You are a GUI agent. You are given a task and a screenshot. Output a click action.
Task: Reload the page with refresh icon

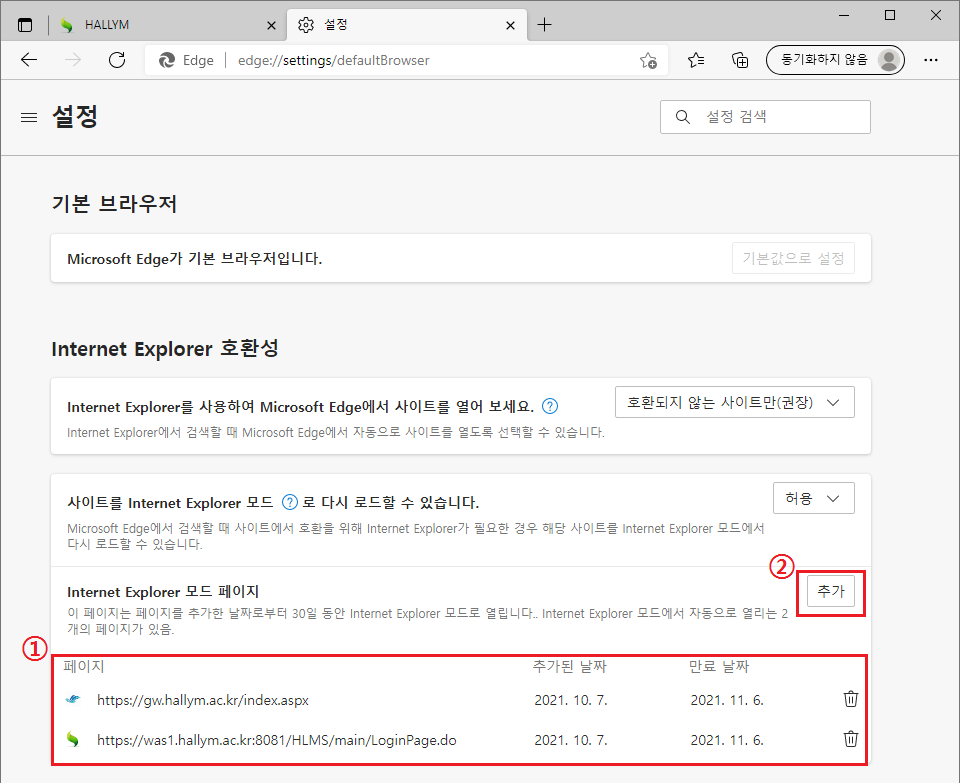(117, 60)
